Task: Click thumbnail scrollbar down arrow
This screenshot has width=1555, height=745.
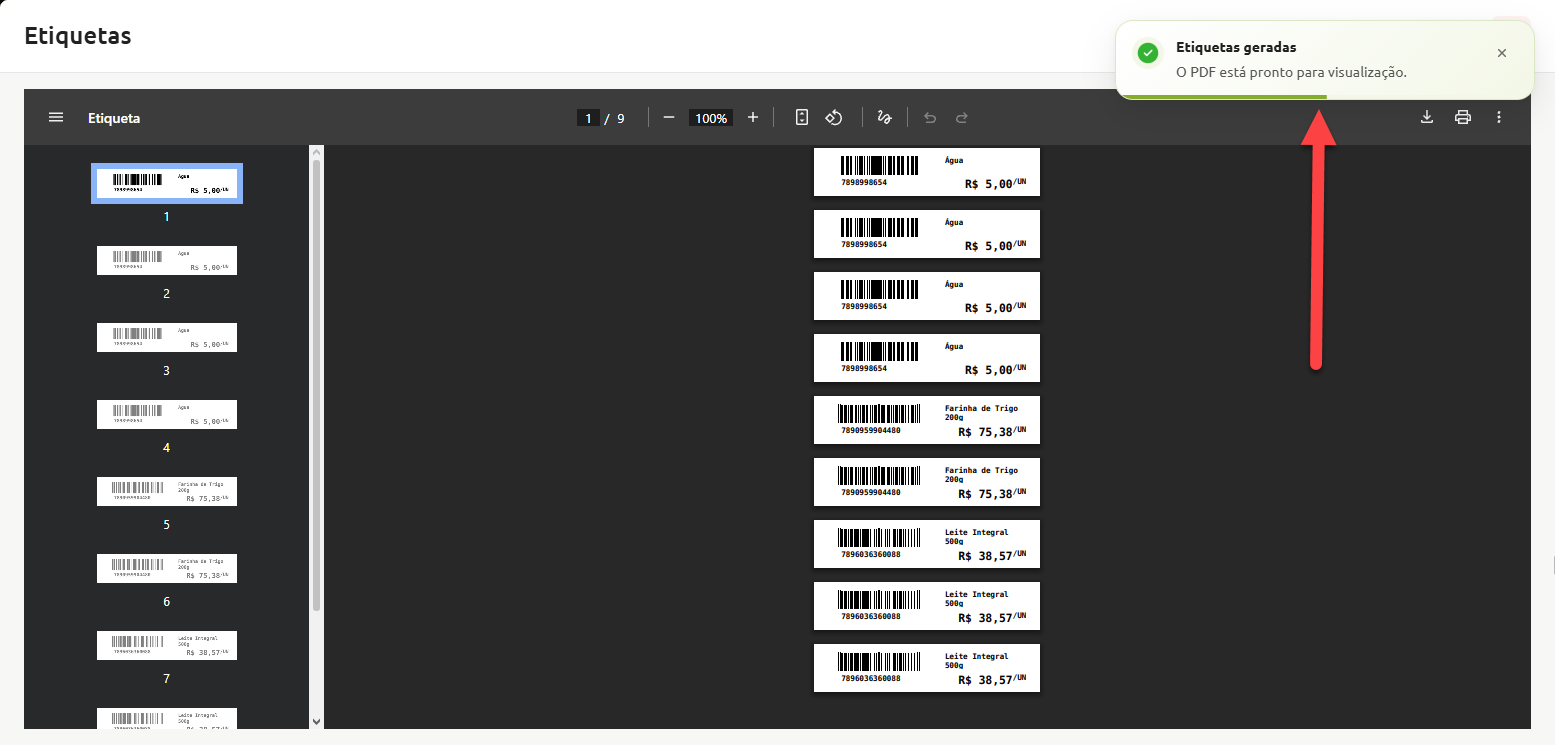Action: coord(317,720)
